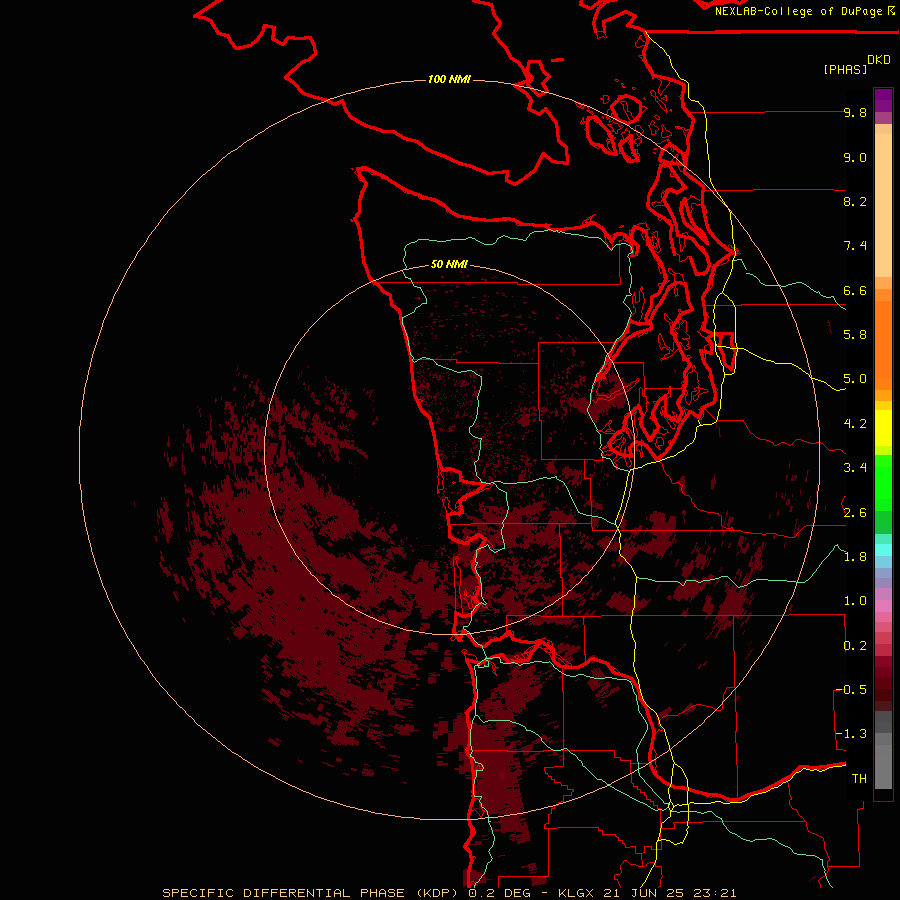This screenshot has width=900, height=900.
Task: Click the KLGX station identifier
Action: (x=577, y=893)
